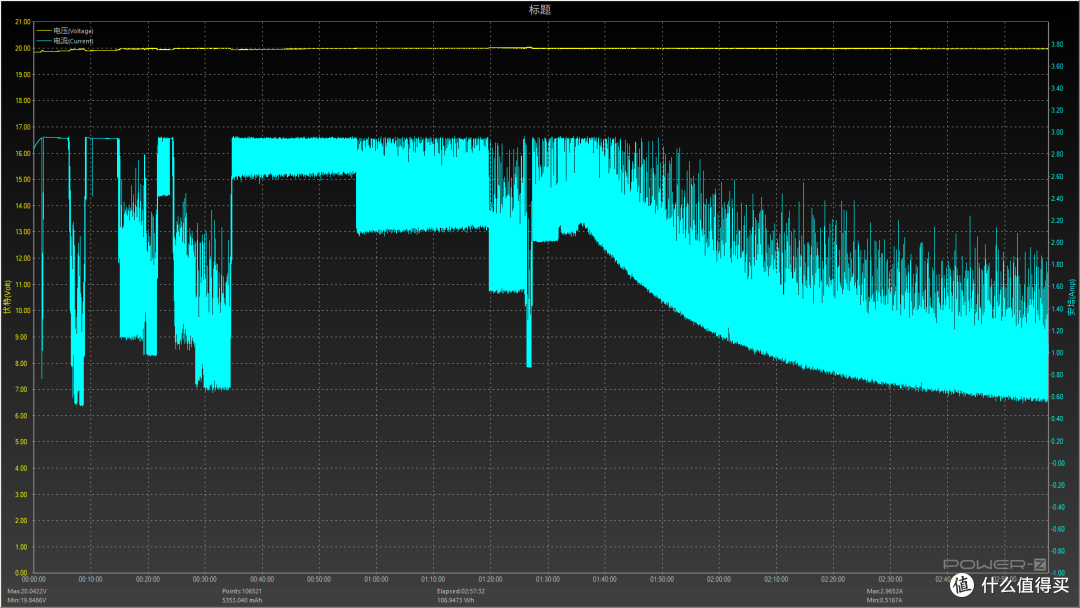Click the 10.00 voltage axis tick

[x=23, y=311]
